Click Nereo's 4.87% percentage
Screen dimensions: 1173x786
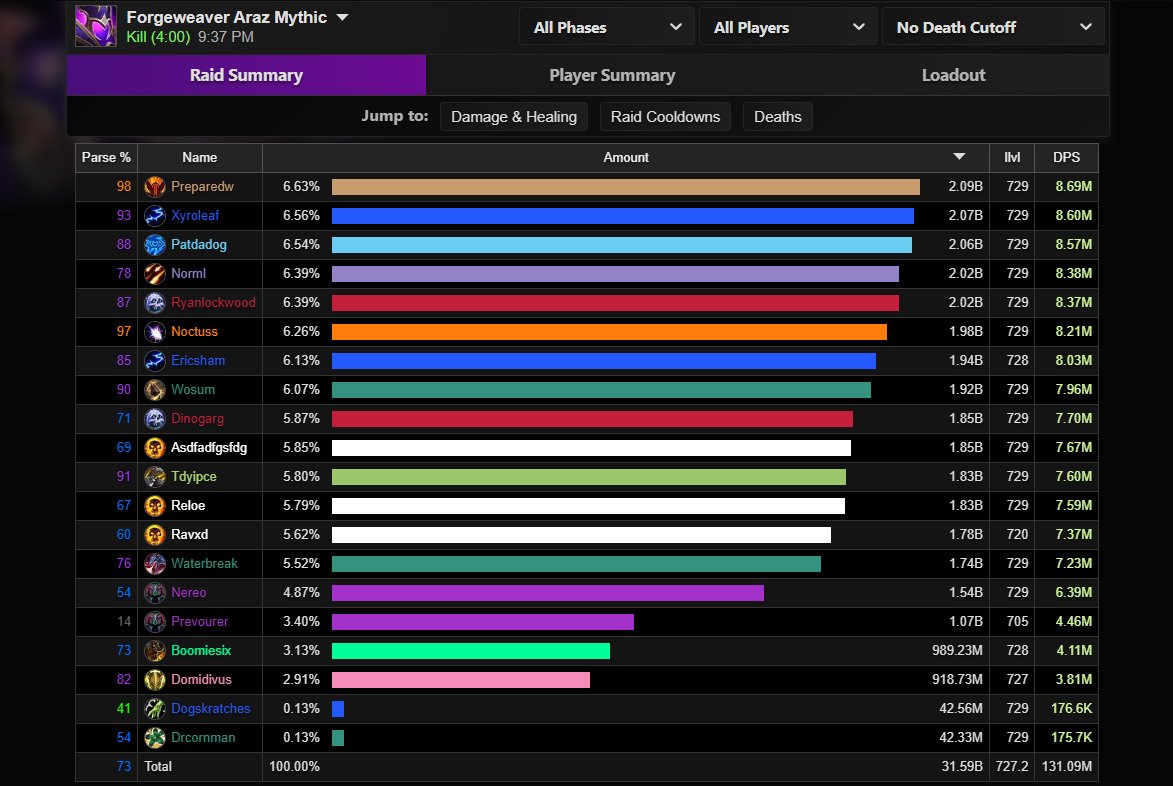coord(301,592)
